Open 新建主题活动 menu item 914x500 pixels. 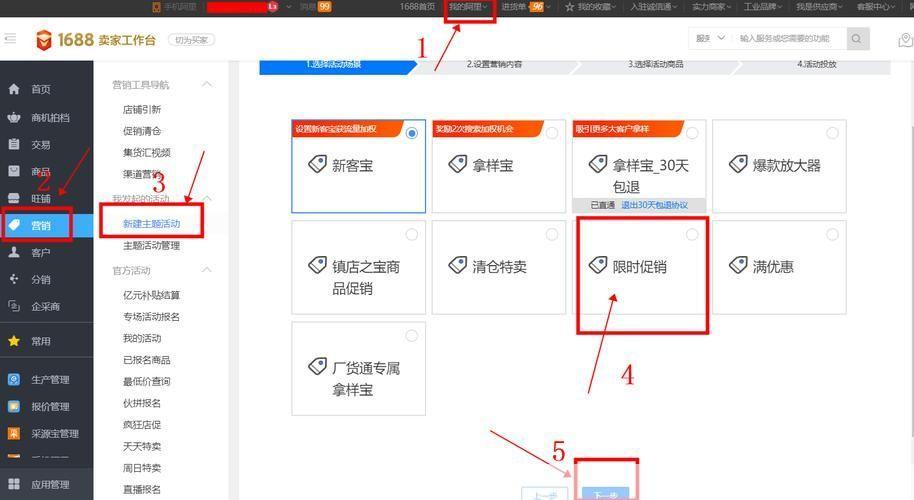point(151,224)
